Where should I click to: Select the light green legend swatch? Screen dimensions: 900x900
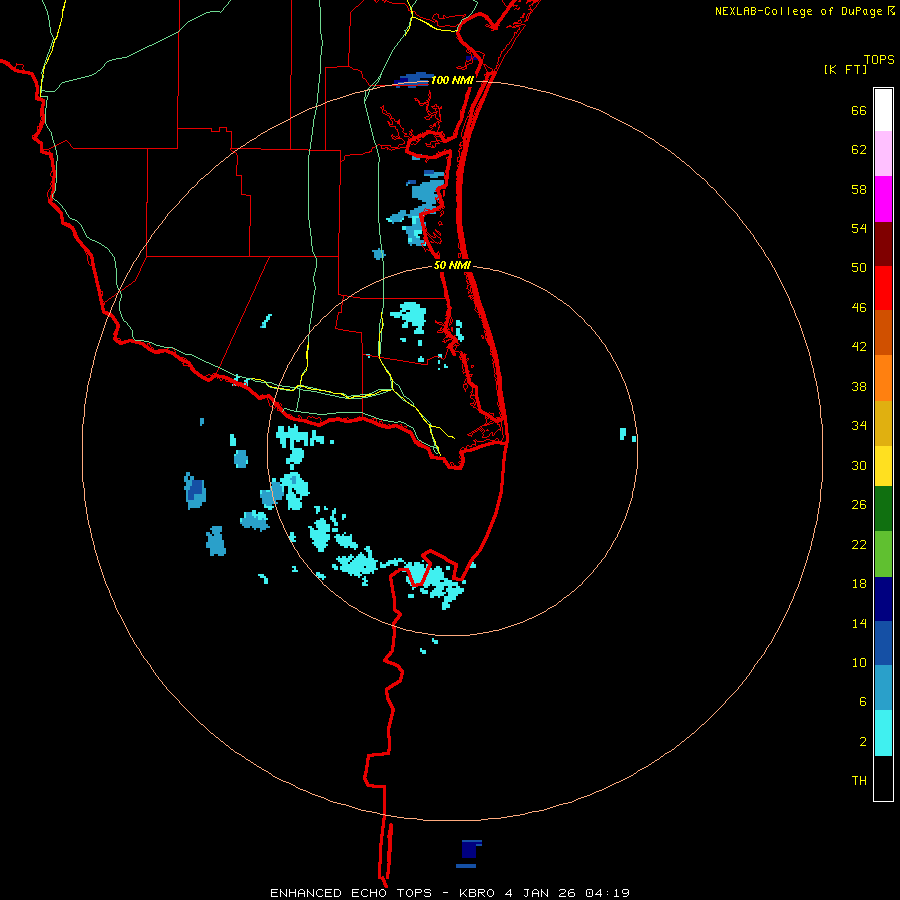883,554
